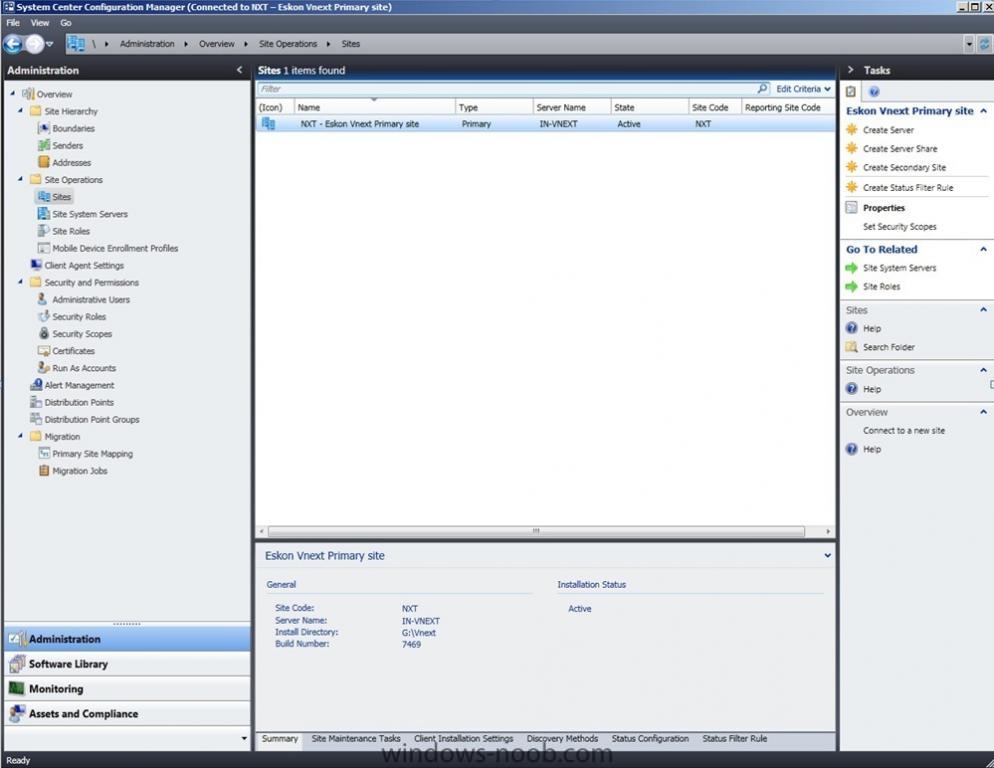Switch to the Assets and Compliance workspace
The image size is (994, 768).
[127, 713]
